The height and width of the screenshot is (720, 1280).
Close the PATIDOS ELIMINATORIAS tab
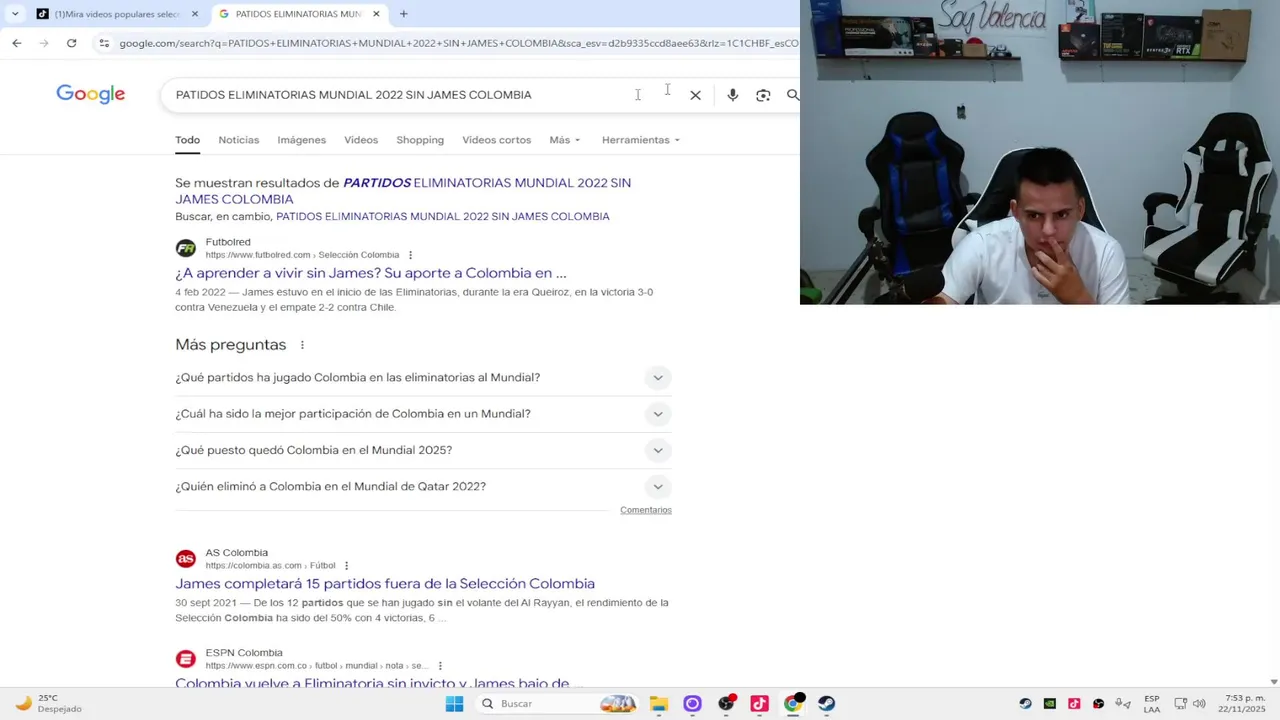[x=376, y=14]
